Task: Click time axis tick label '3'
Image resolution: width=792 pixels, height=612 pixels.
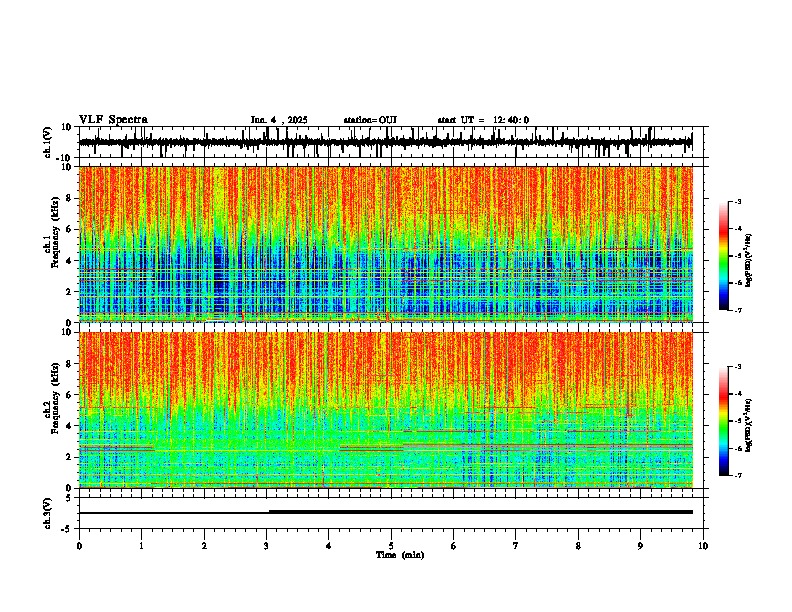Action: point(266,546)
